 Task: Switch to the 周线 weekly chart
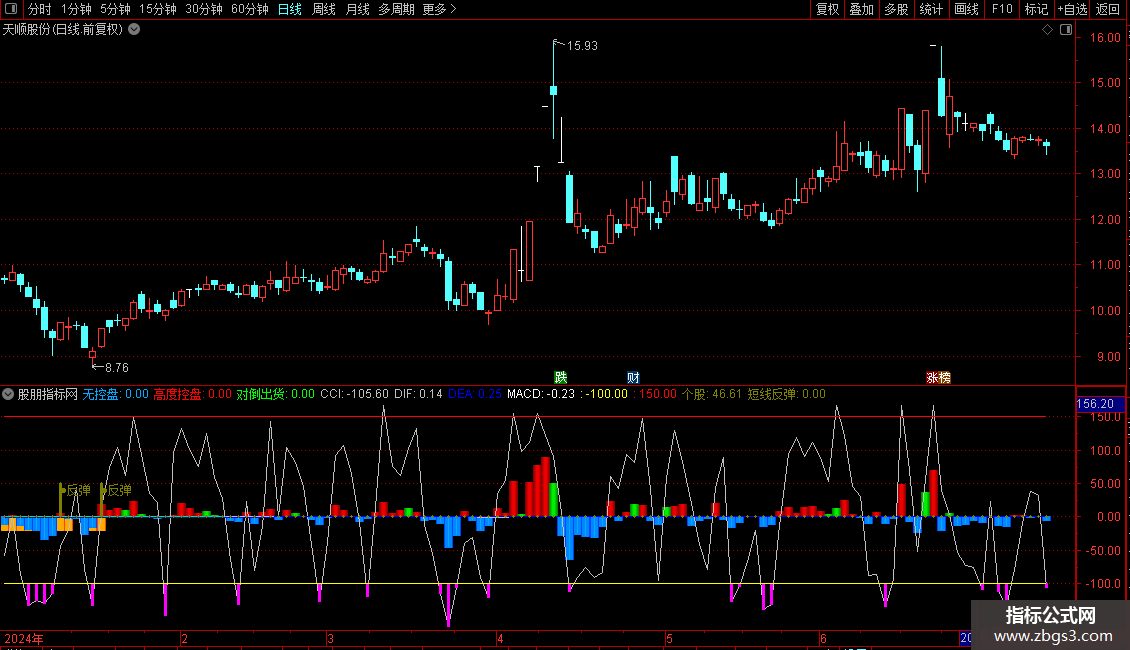tap(324, 9)
